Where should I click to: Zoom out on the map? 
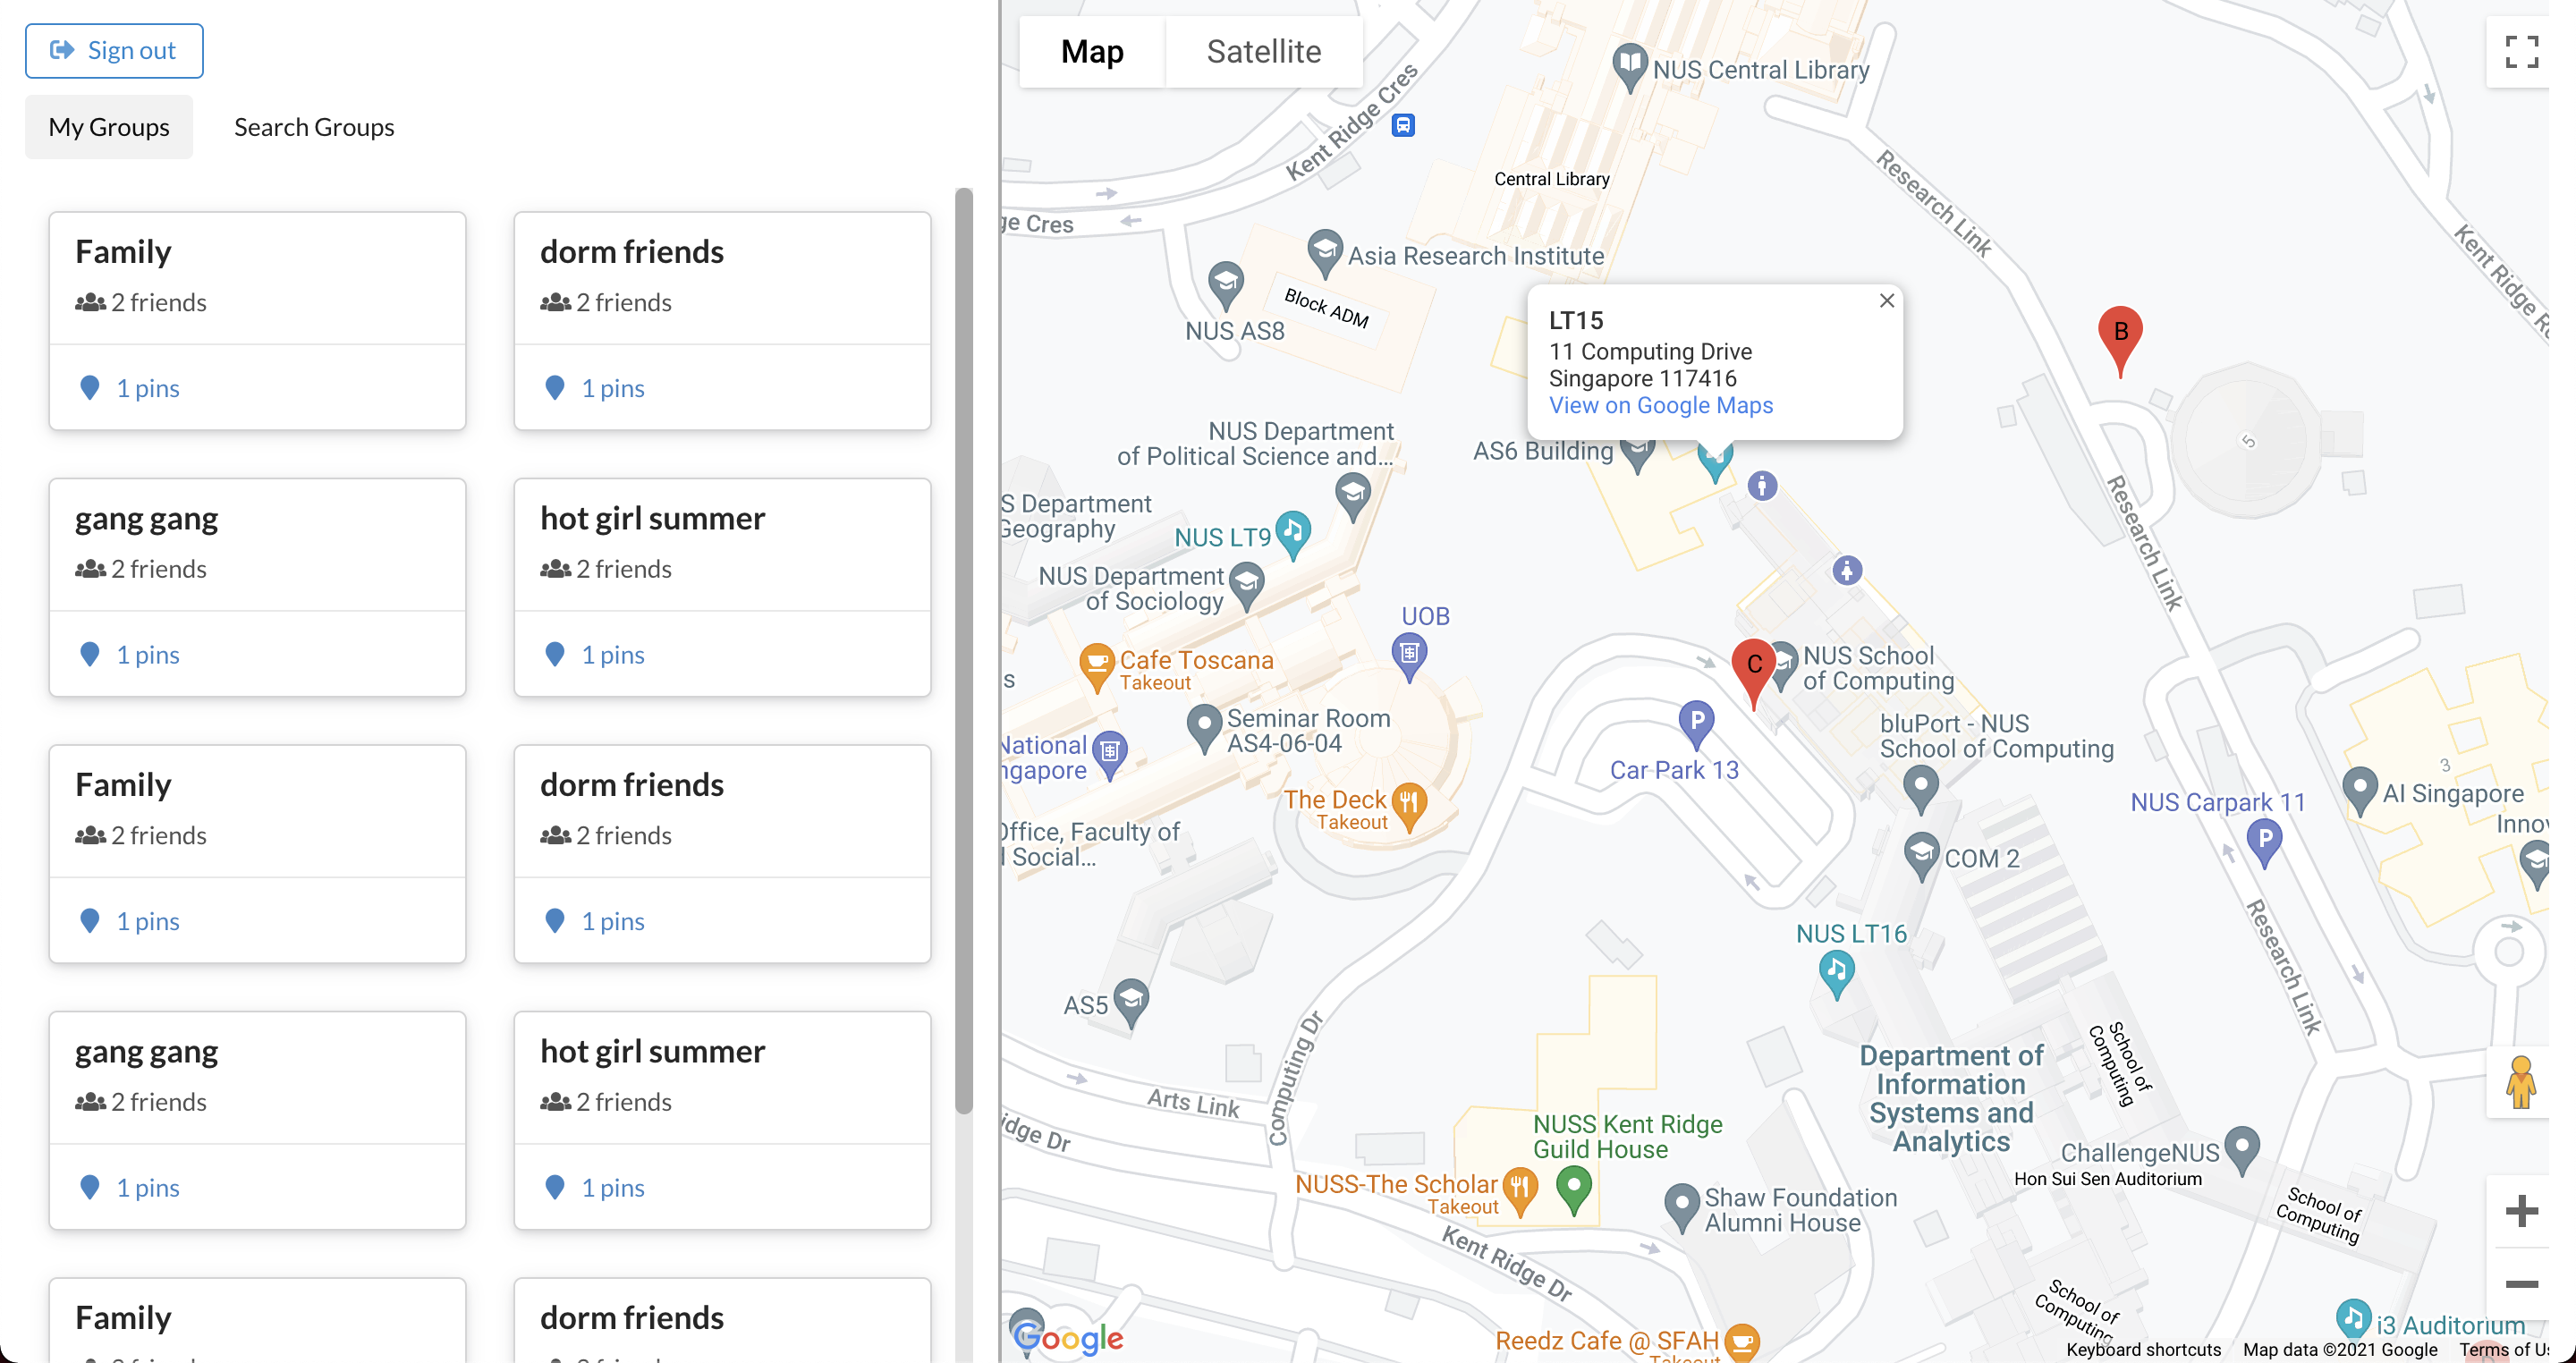tap(2521, 1284)
